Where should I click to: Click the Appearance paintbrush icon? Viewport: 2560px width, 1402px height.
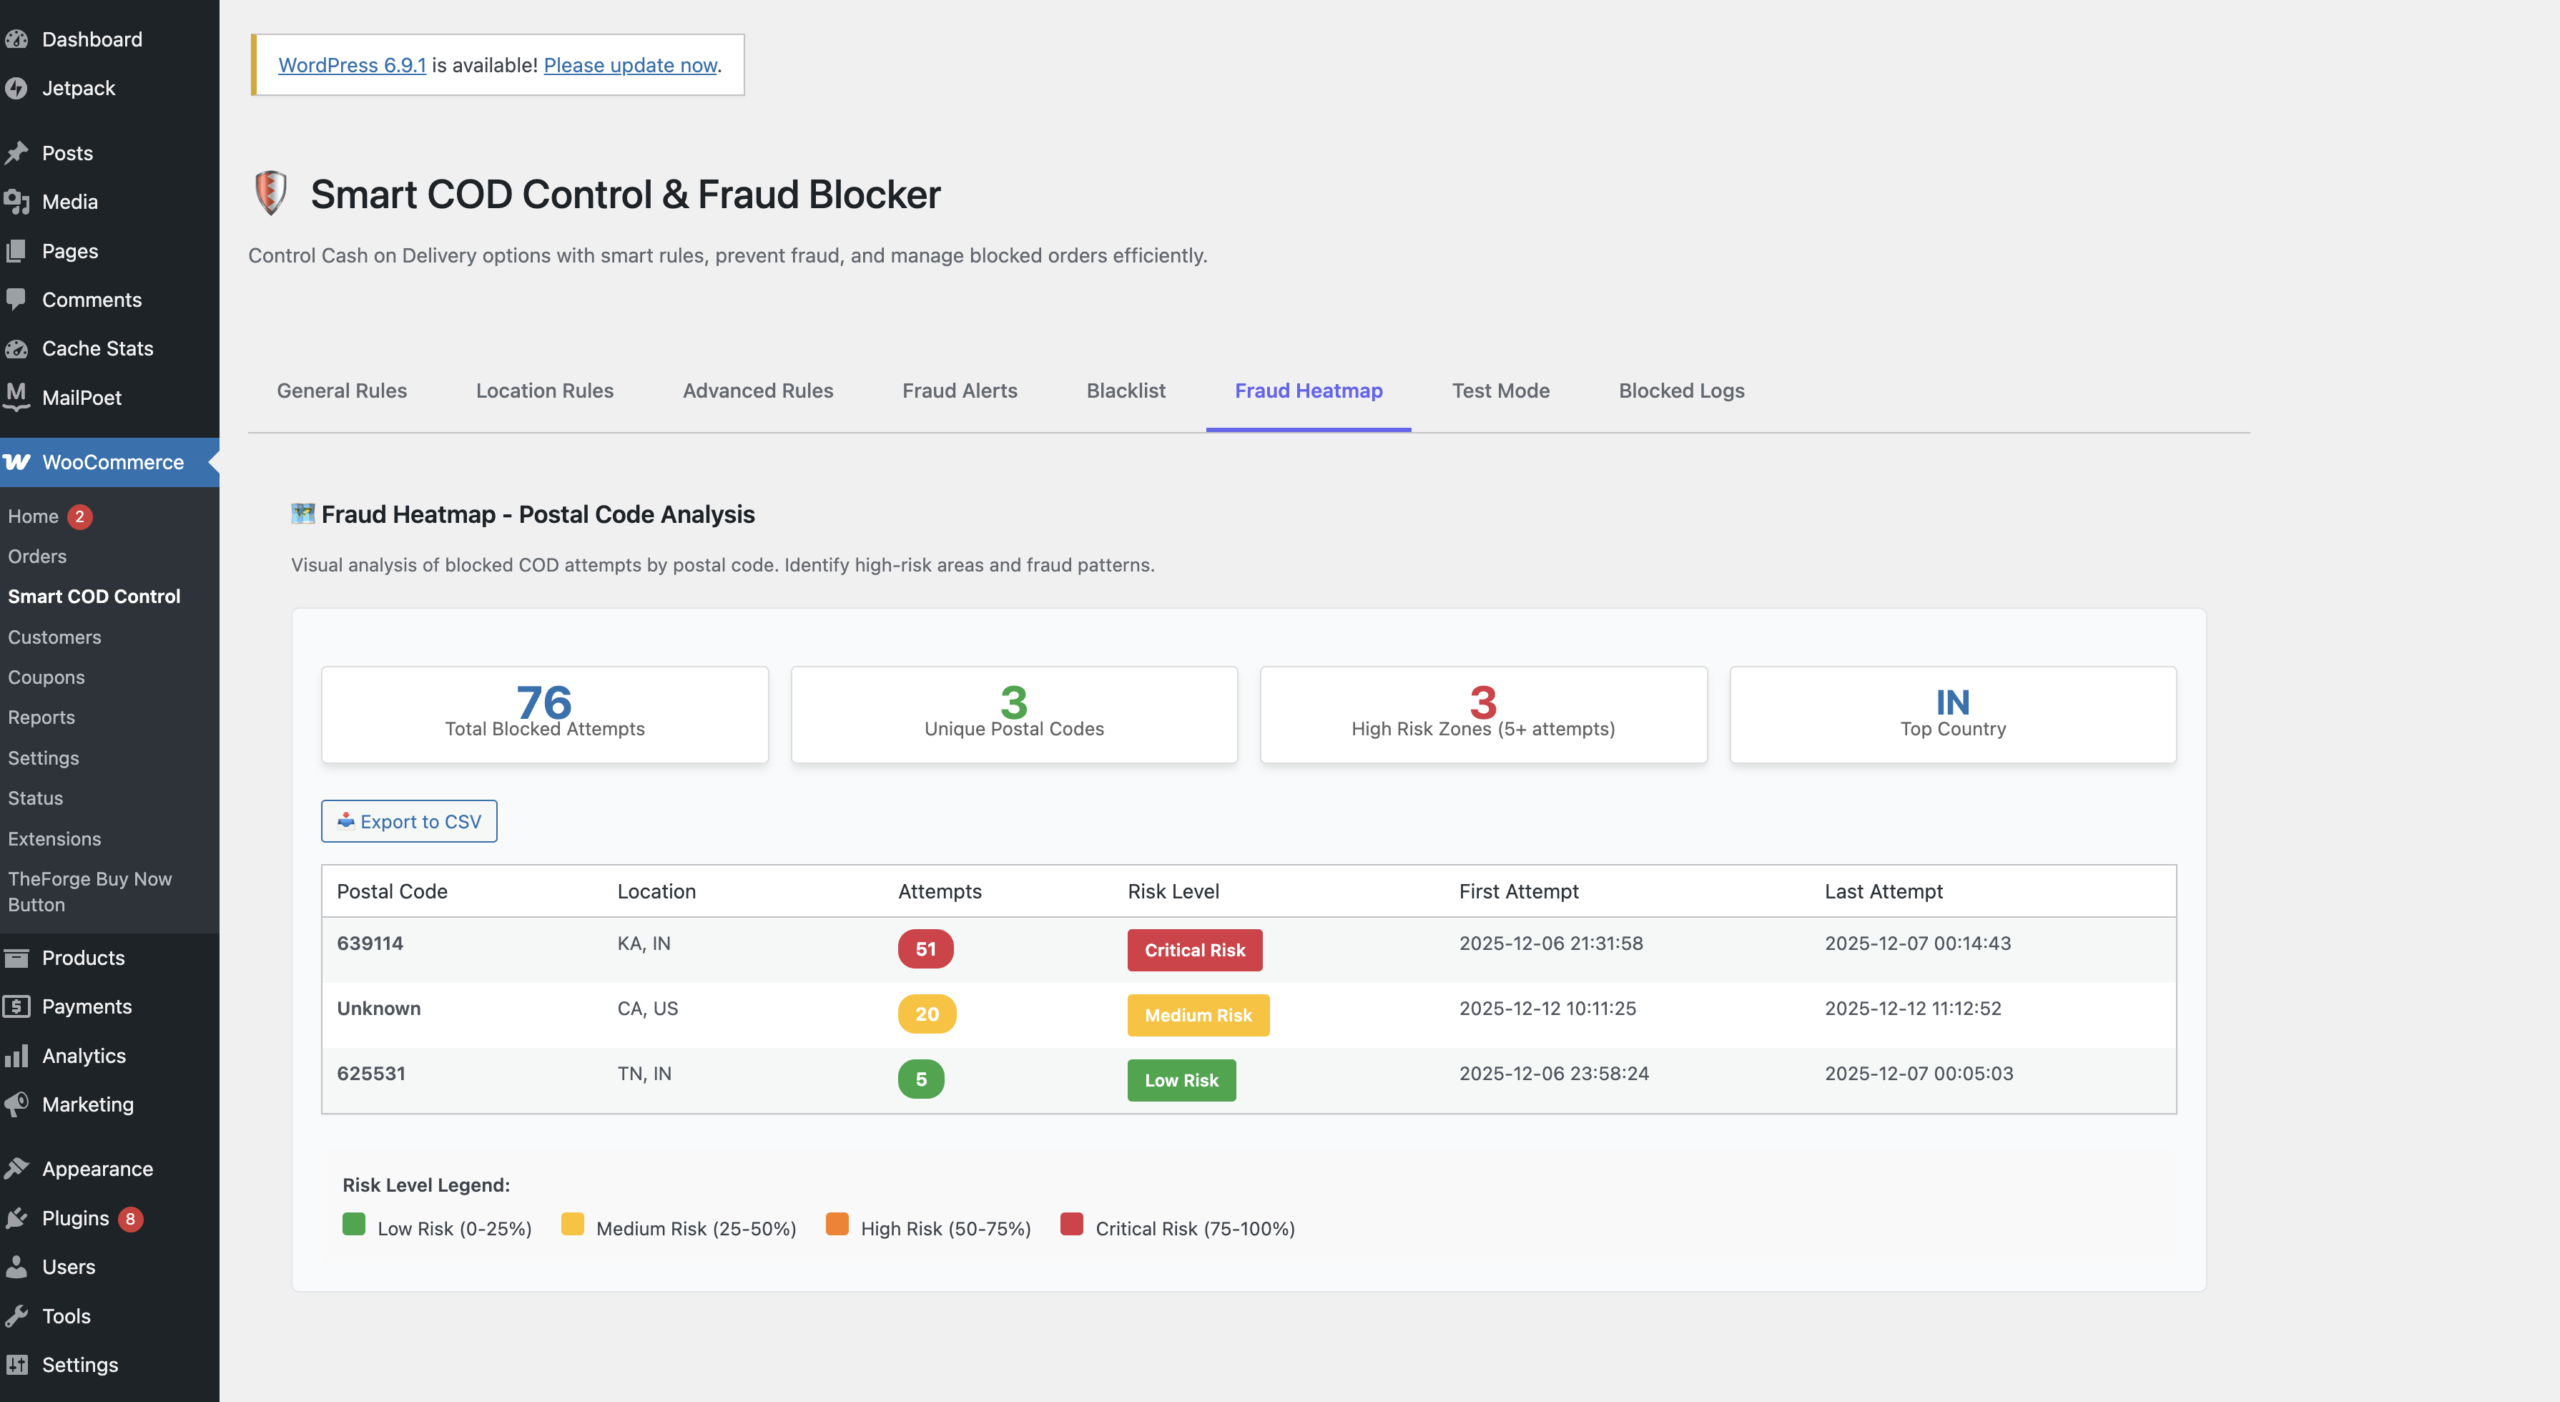pyautogui.click(x=18, y=1168)
